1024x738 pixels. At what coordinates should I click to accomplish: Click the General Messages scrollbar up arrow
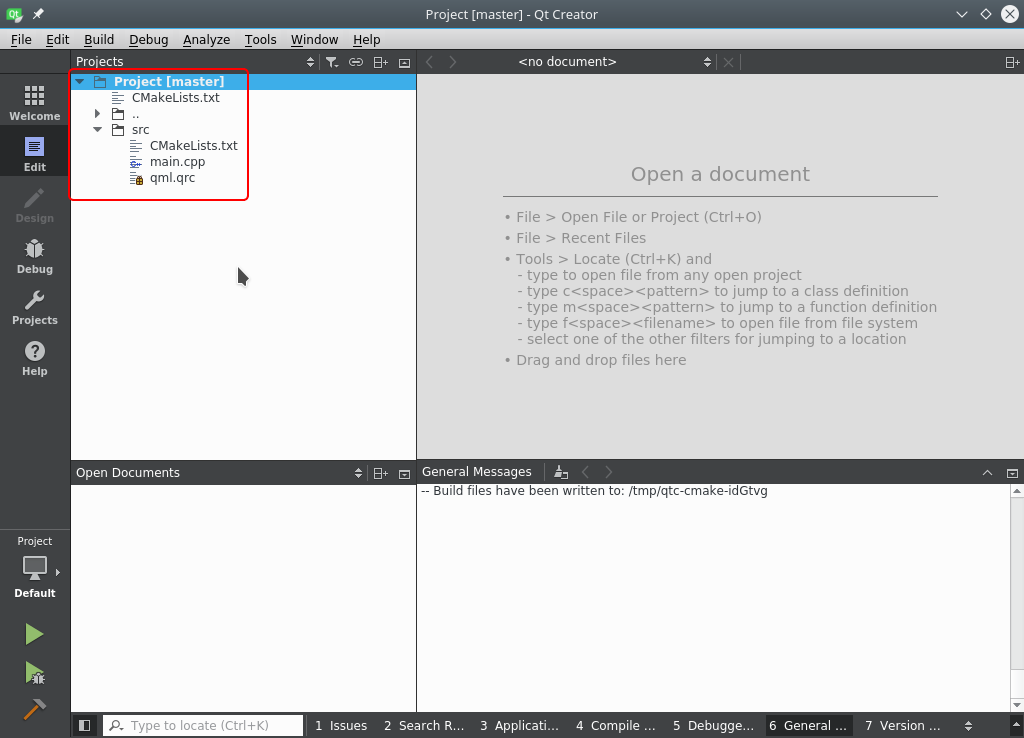point(1017,491)
